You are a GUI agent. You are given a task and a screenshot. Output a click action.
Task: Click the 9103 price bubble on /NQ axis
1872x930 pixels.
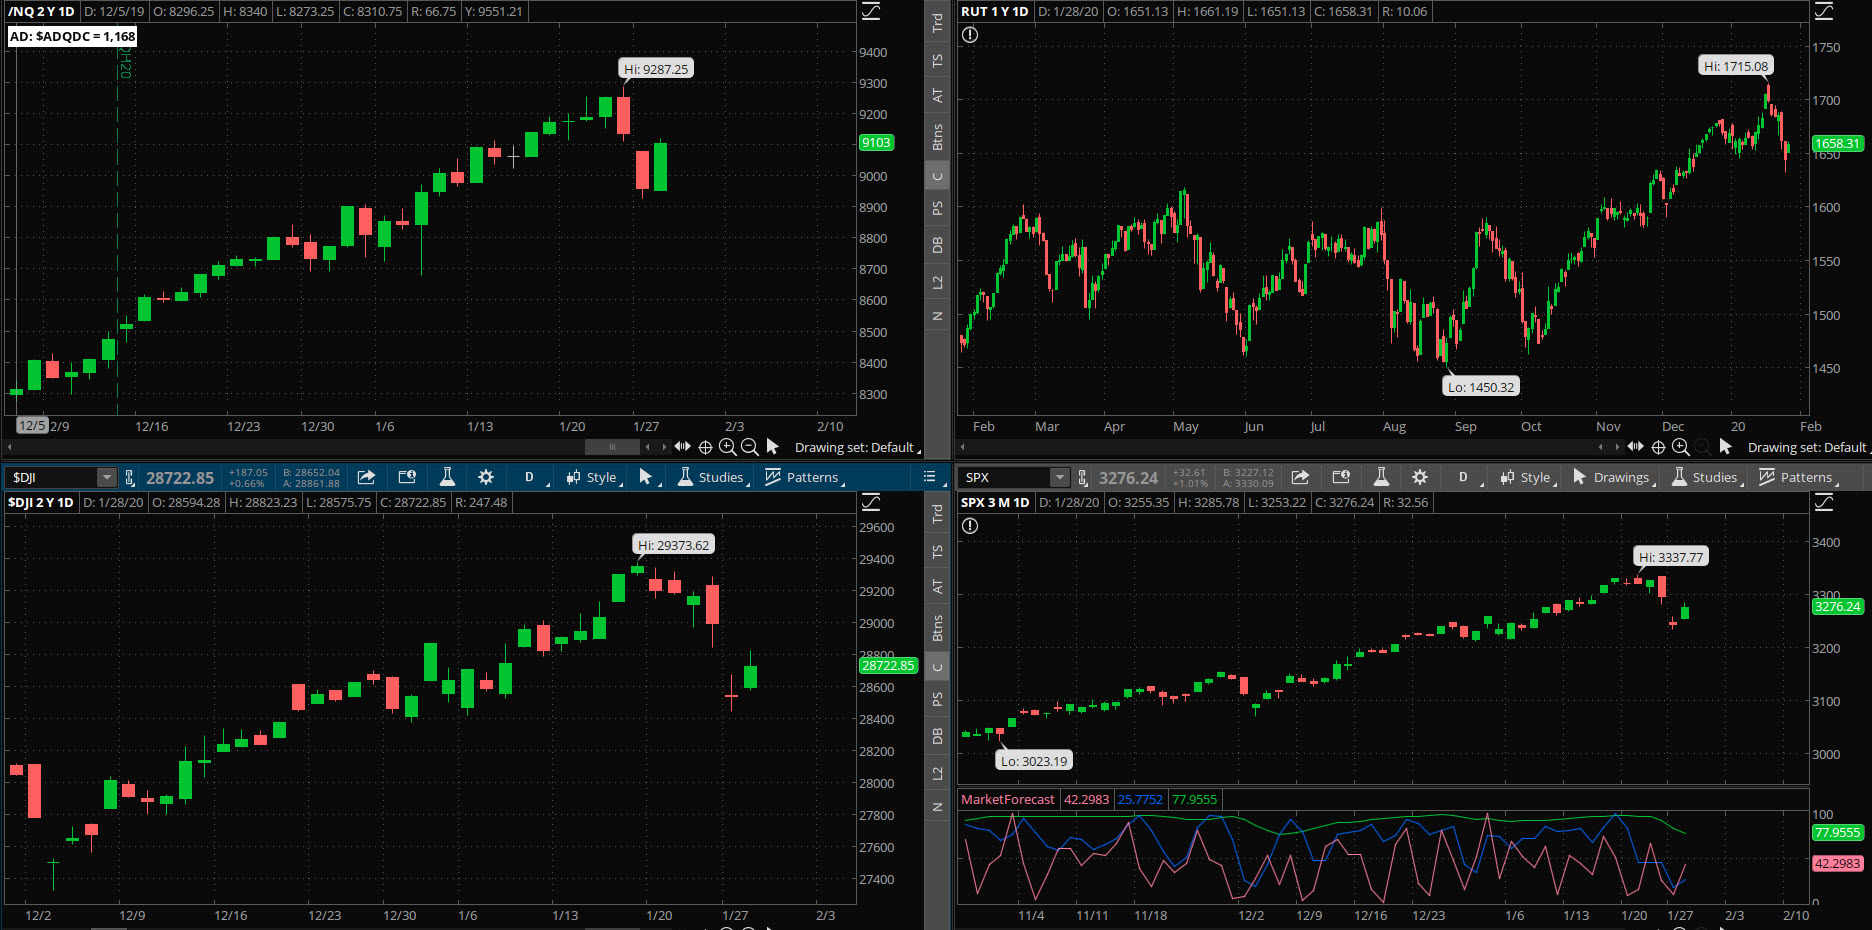tap(876, 143)
